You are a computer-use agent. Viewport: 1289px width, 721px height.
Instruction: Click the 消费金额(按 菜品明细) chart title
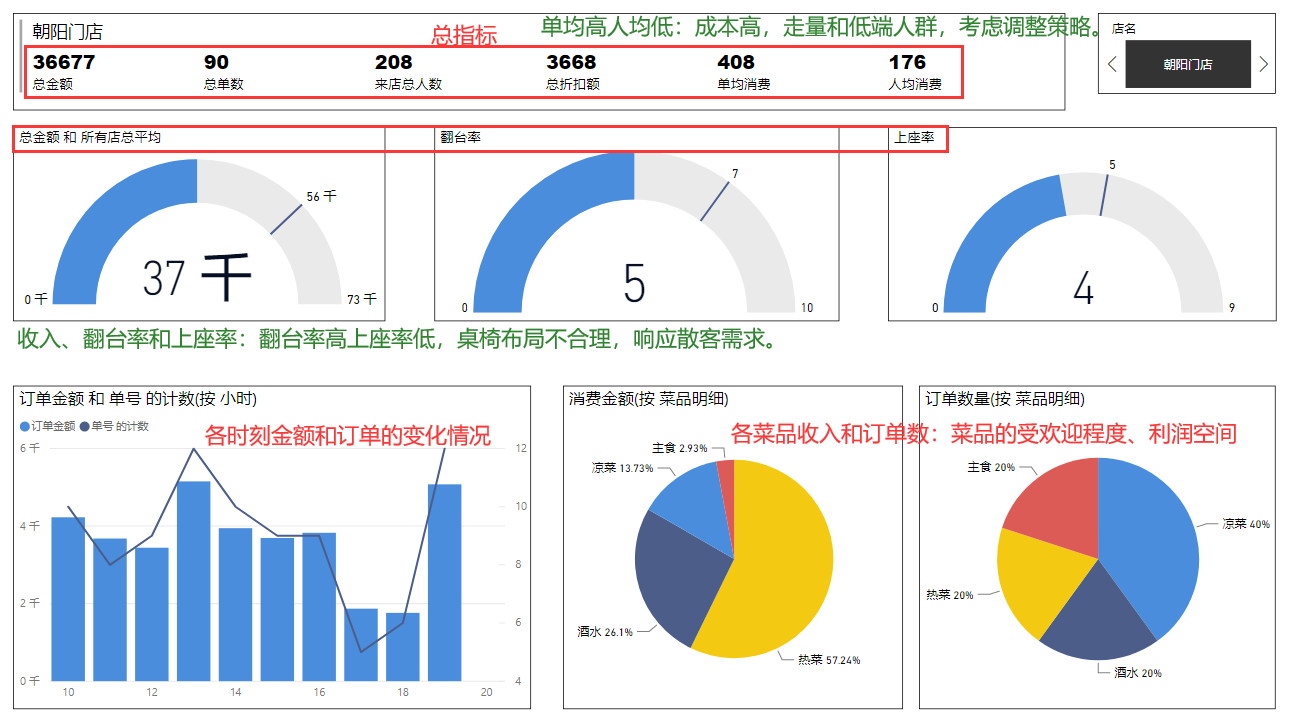tap(649, 398)
